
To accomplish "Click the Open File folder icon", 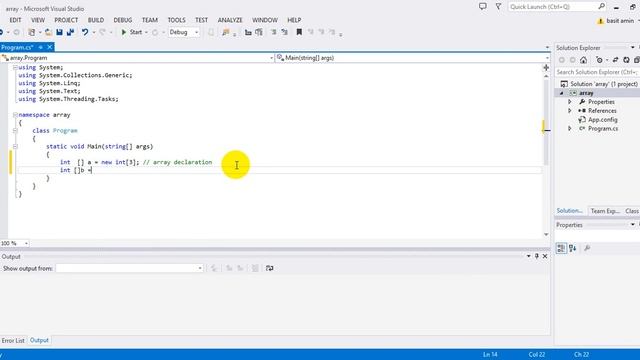I will point(48,32).
